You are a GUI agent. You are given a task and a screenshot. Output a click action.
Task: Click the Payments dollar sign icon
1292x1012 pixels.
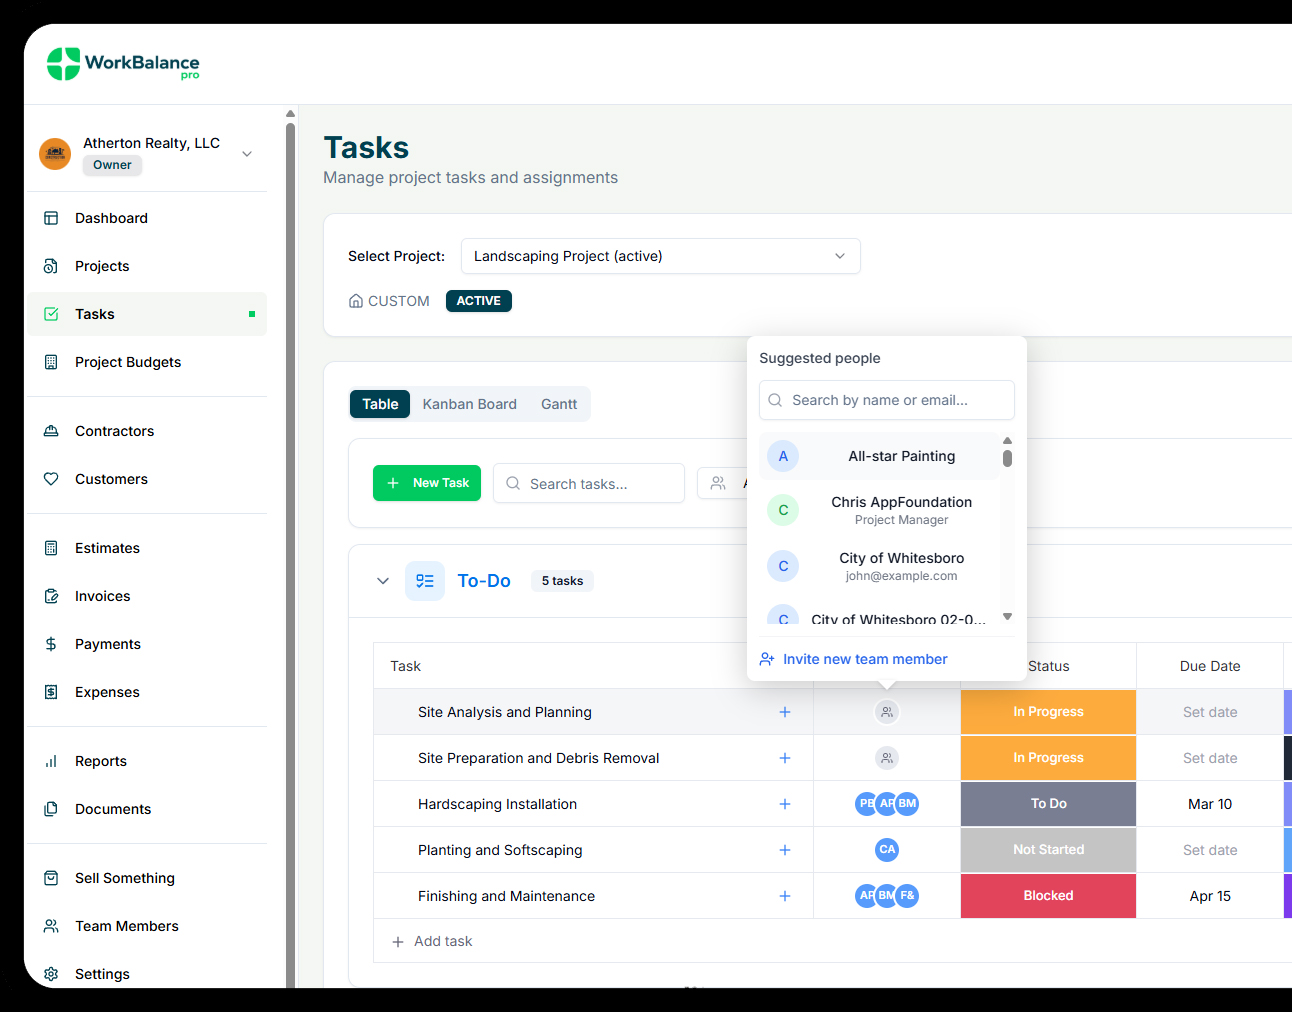pos(51,644)
